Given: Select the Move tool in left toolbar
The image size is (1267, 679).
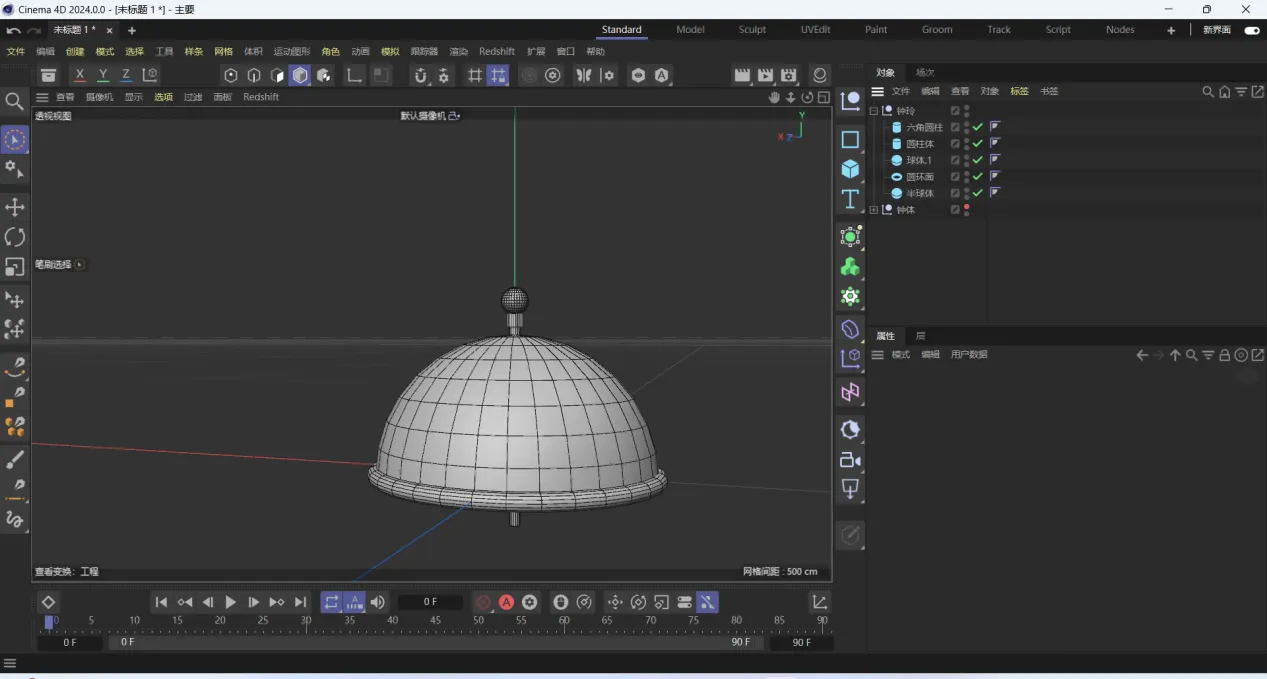Looking at the screenshot, I should click(15, 207).
